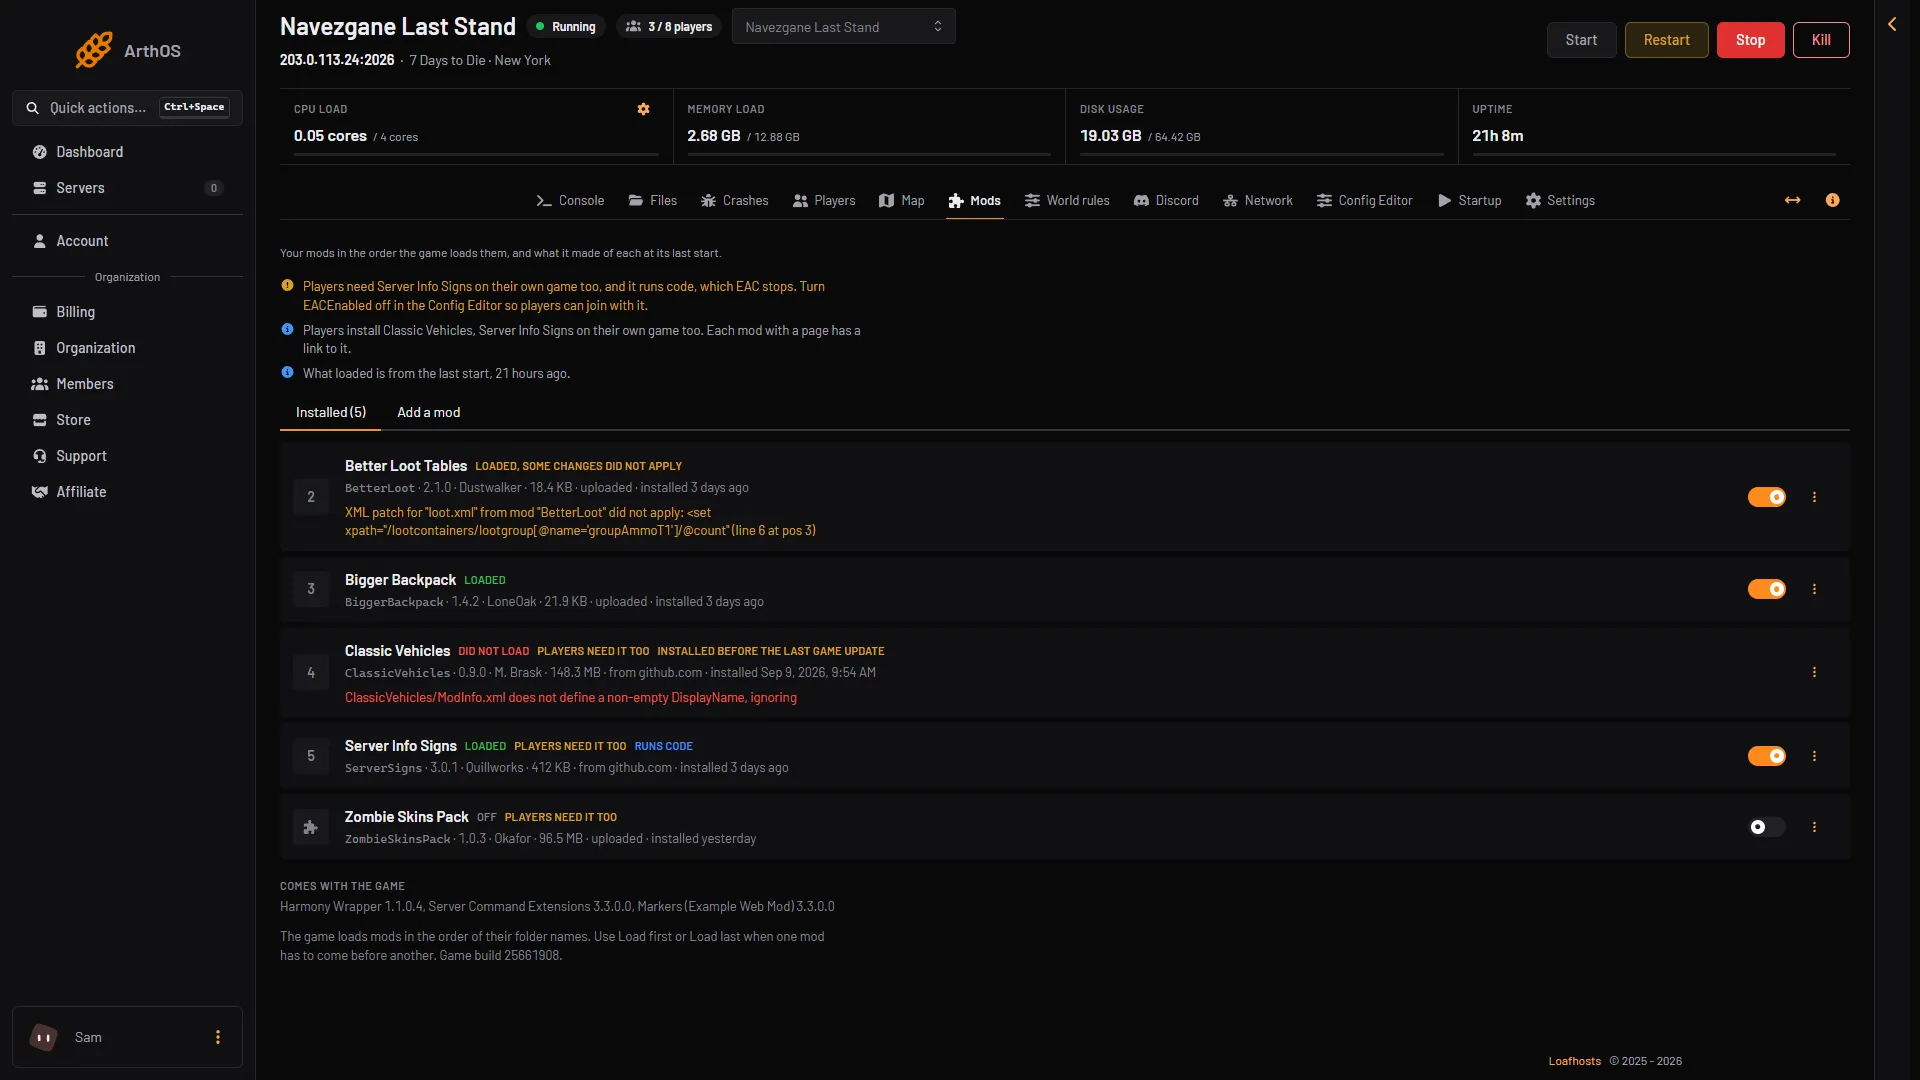The width and height of the screenshot is (1920, 1080).
Task: Select Installed (5) tab
Action: [331, 413]
